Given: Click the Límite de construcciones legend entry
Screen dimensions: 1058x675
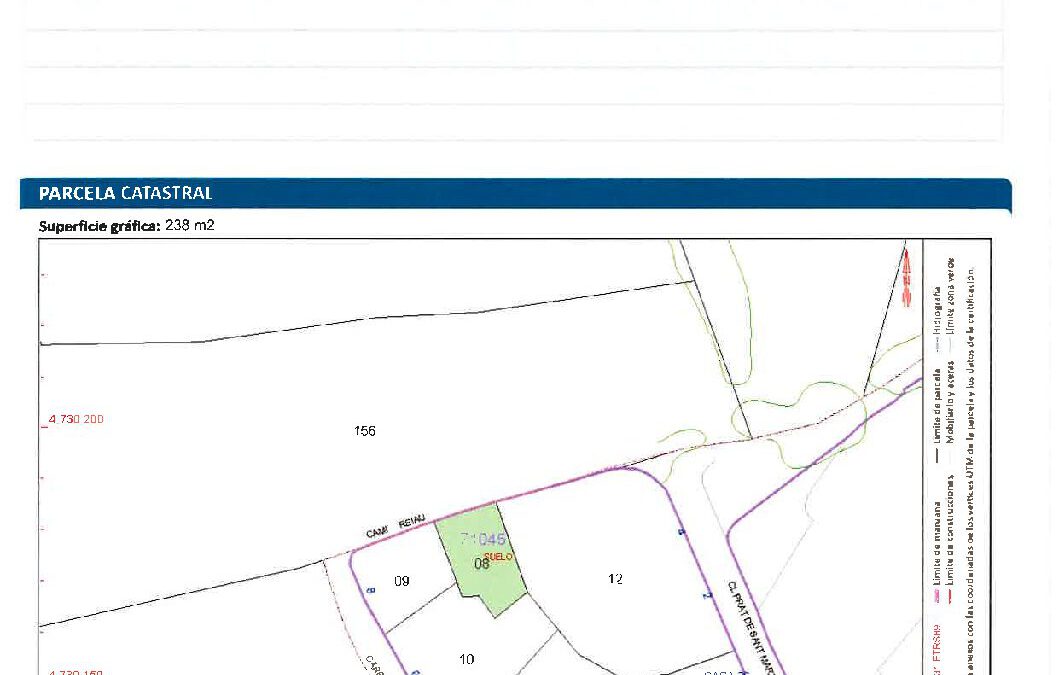Looking at the screenshot, I should pos(950,538).
